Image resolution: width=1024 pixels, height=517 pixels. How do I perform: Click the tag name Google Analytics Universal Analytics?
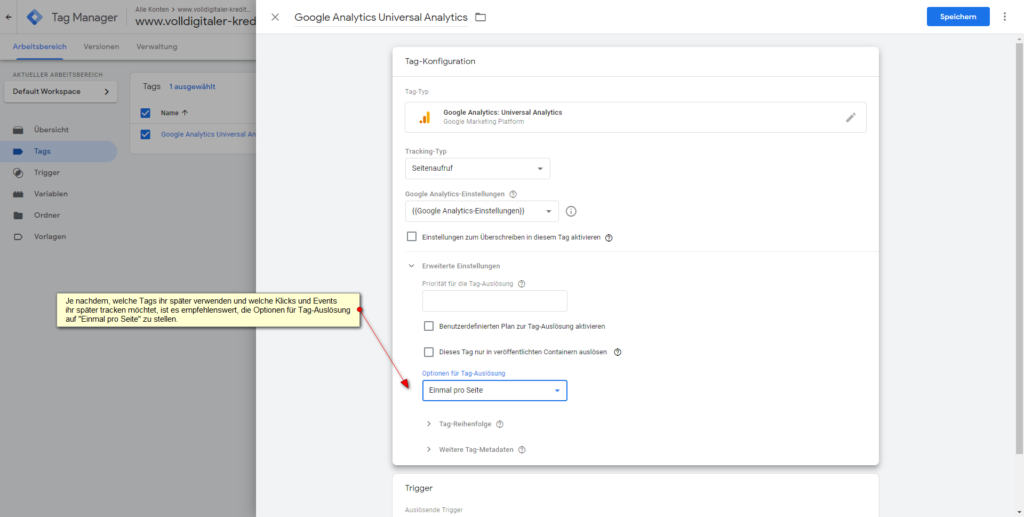coord(381,17)
